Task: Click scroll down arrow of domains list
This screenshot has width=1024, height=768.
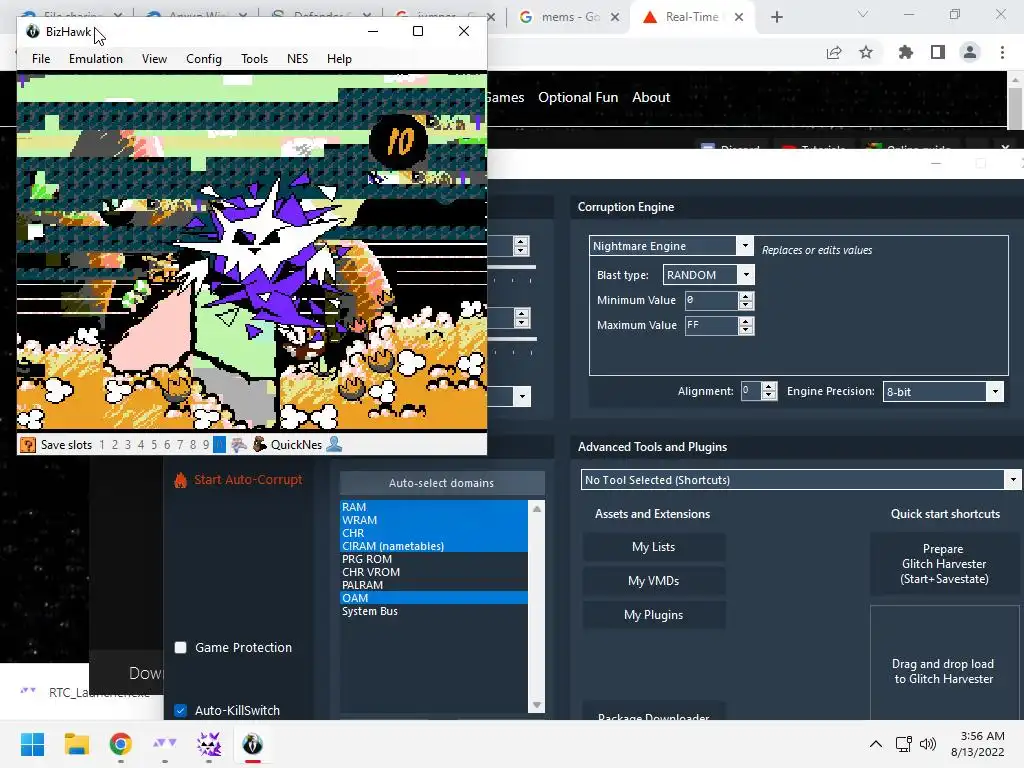Action: pyautogui.click(x=537, y=705)
